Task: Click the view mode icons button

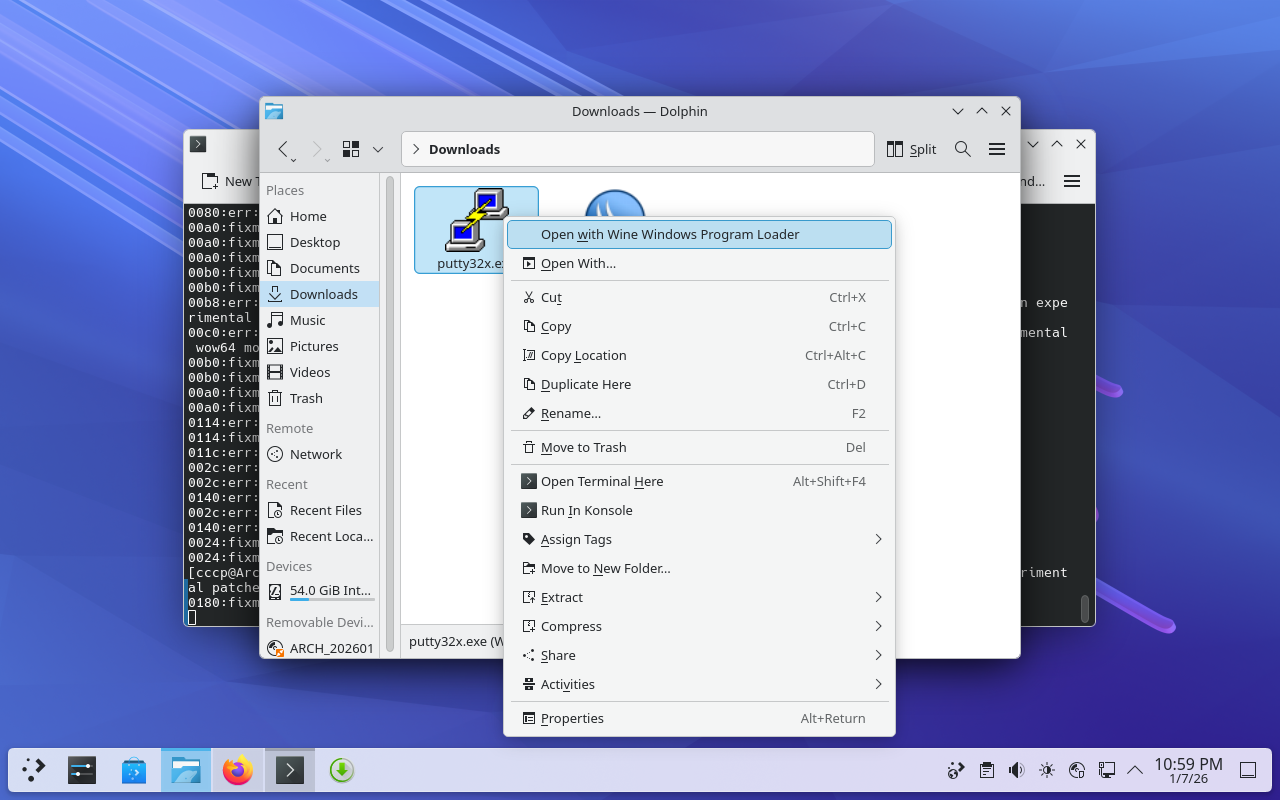Action: click(x=351, y=149)
